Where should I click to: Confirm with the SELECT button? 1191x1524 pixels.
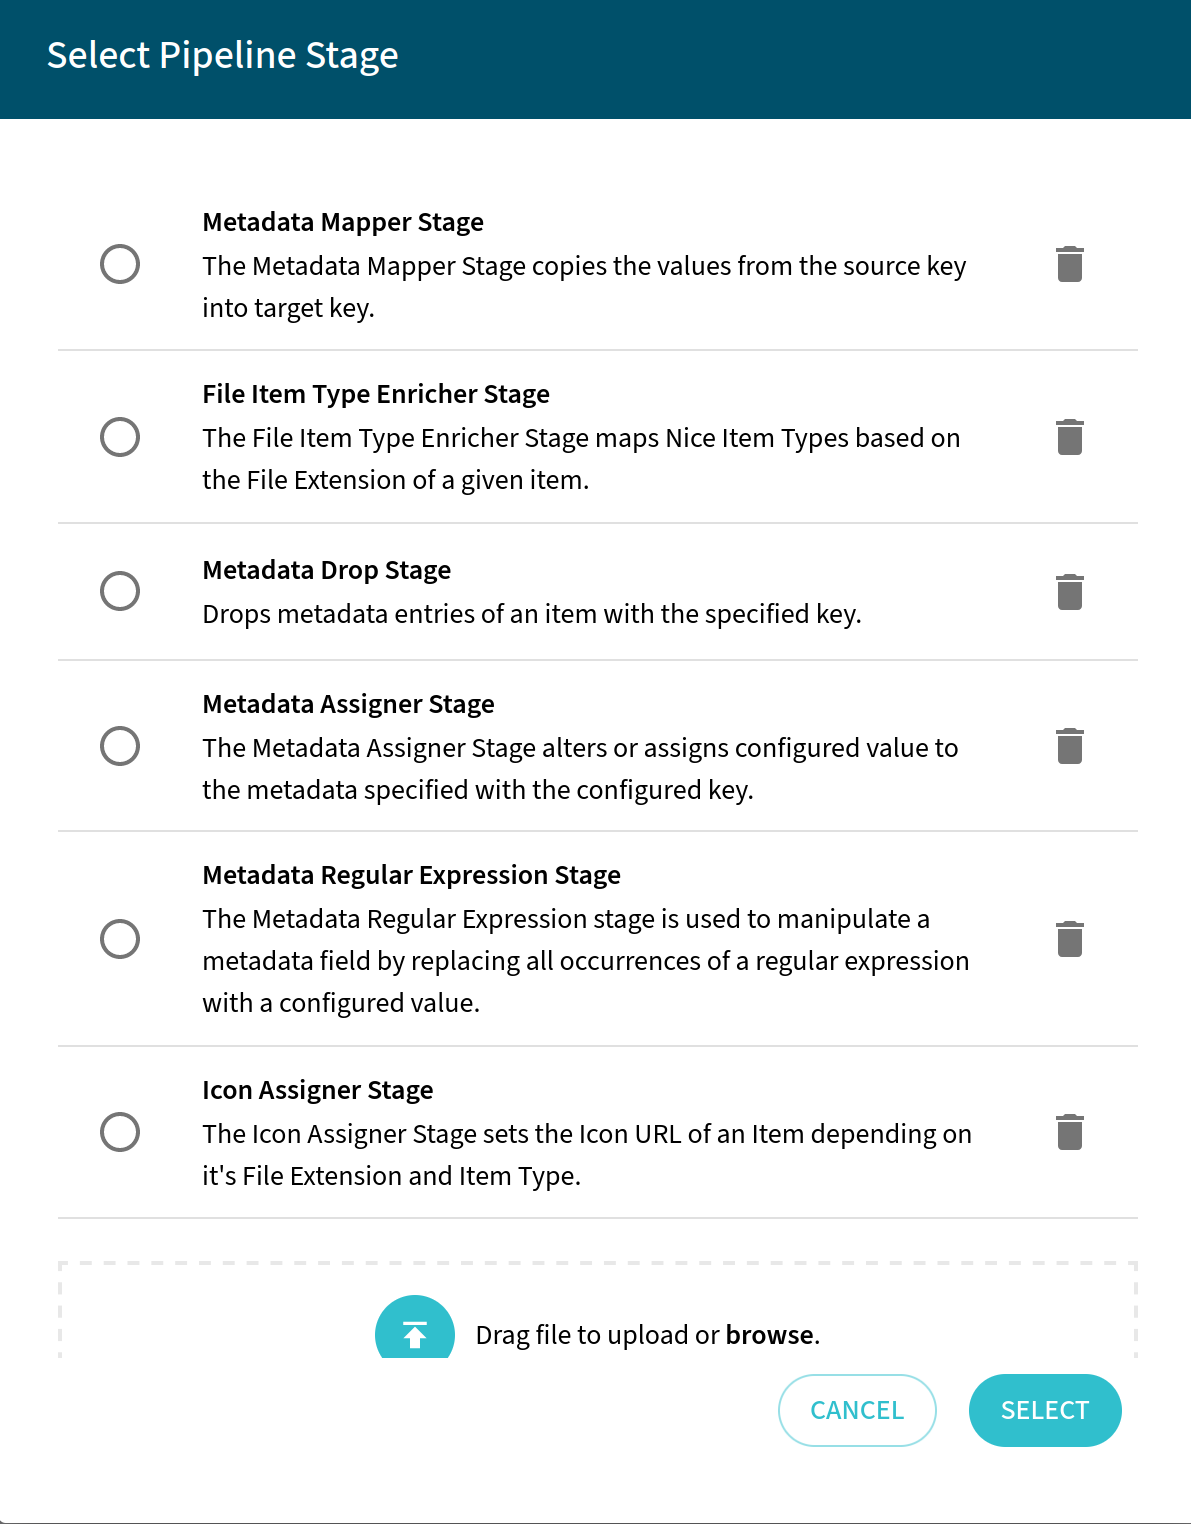click(1045, 1410)
